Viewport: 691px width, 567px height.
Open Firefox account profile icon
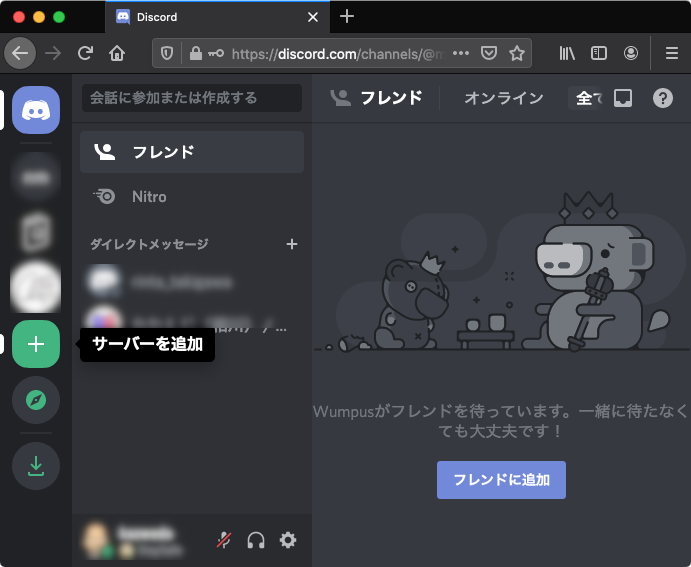(x=631, y=53)
